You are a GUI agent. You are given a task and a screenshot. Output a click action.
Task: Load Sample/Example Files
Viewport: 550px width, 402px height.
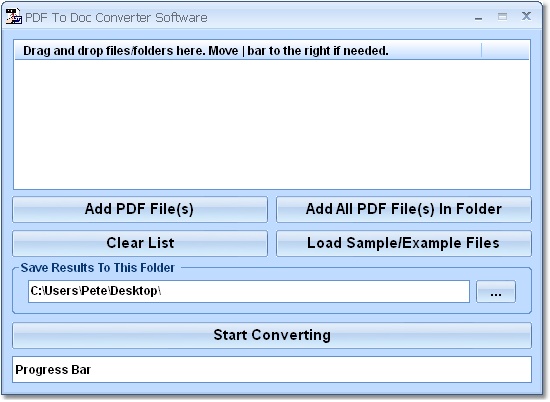(404, 243)
